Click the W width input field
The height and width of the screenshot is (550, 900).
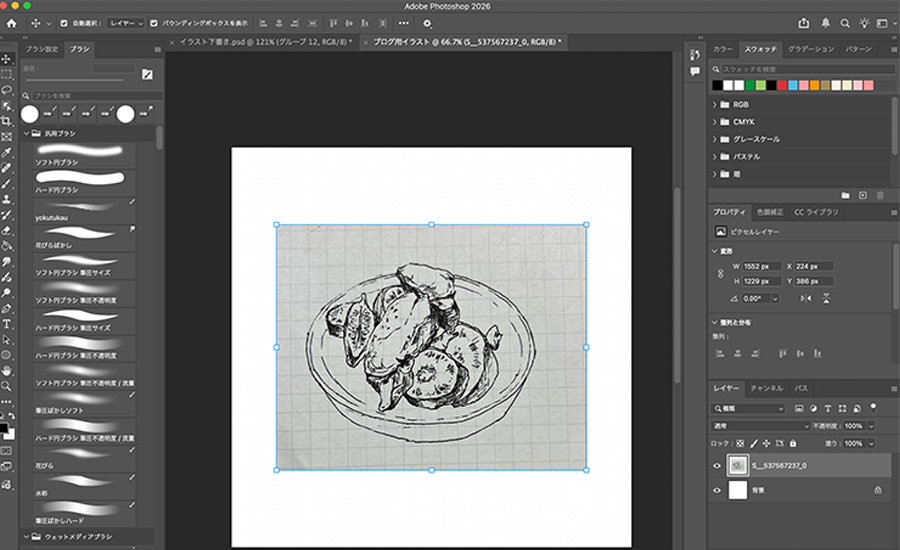(x=760, y=266)
